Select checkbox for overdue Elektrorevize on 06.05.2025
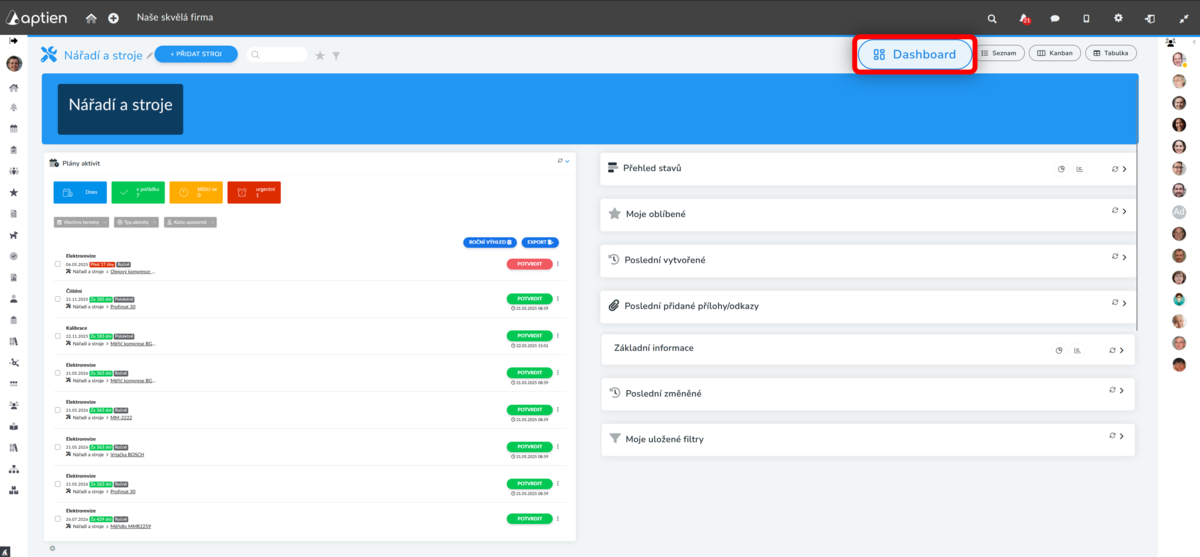Screen dimensions: 1200x557 pyautogui.click(x=58, y=263)
